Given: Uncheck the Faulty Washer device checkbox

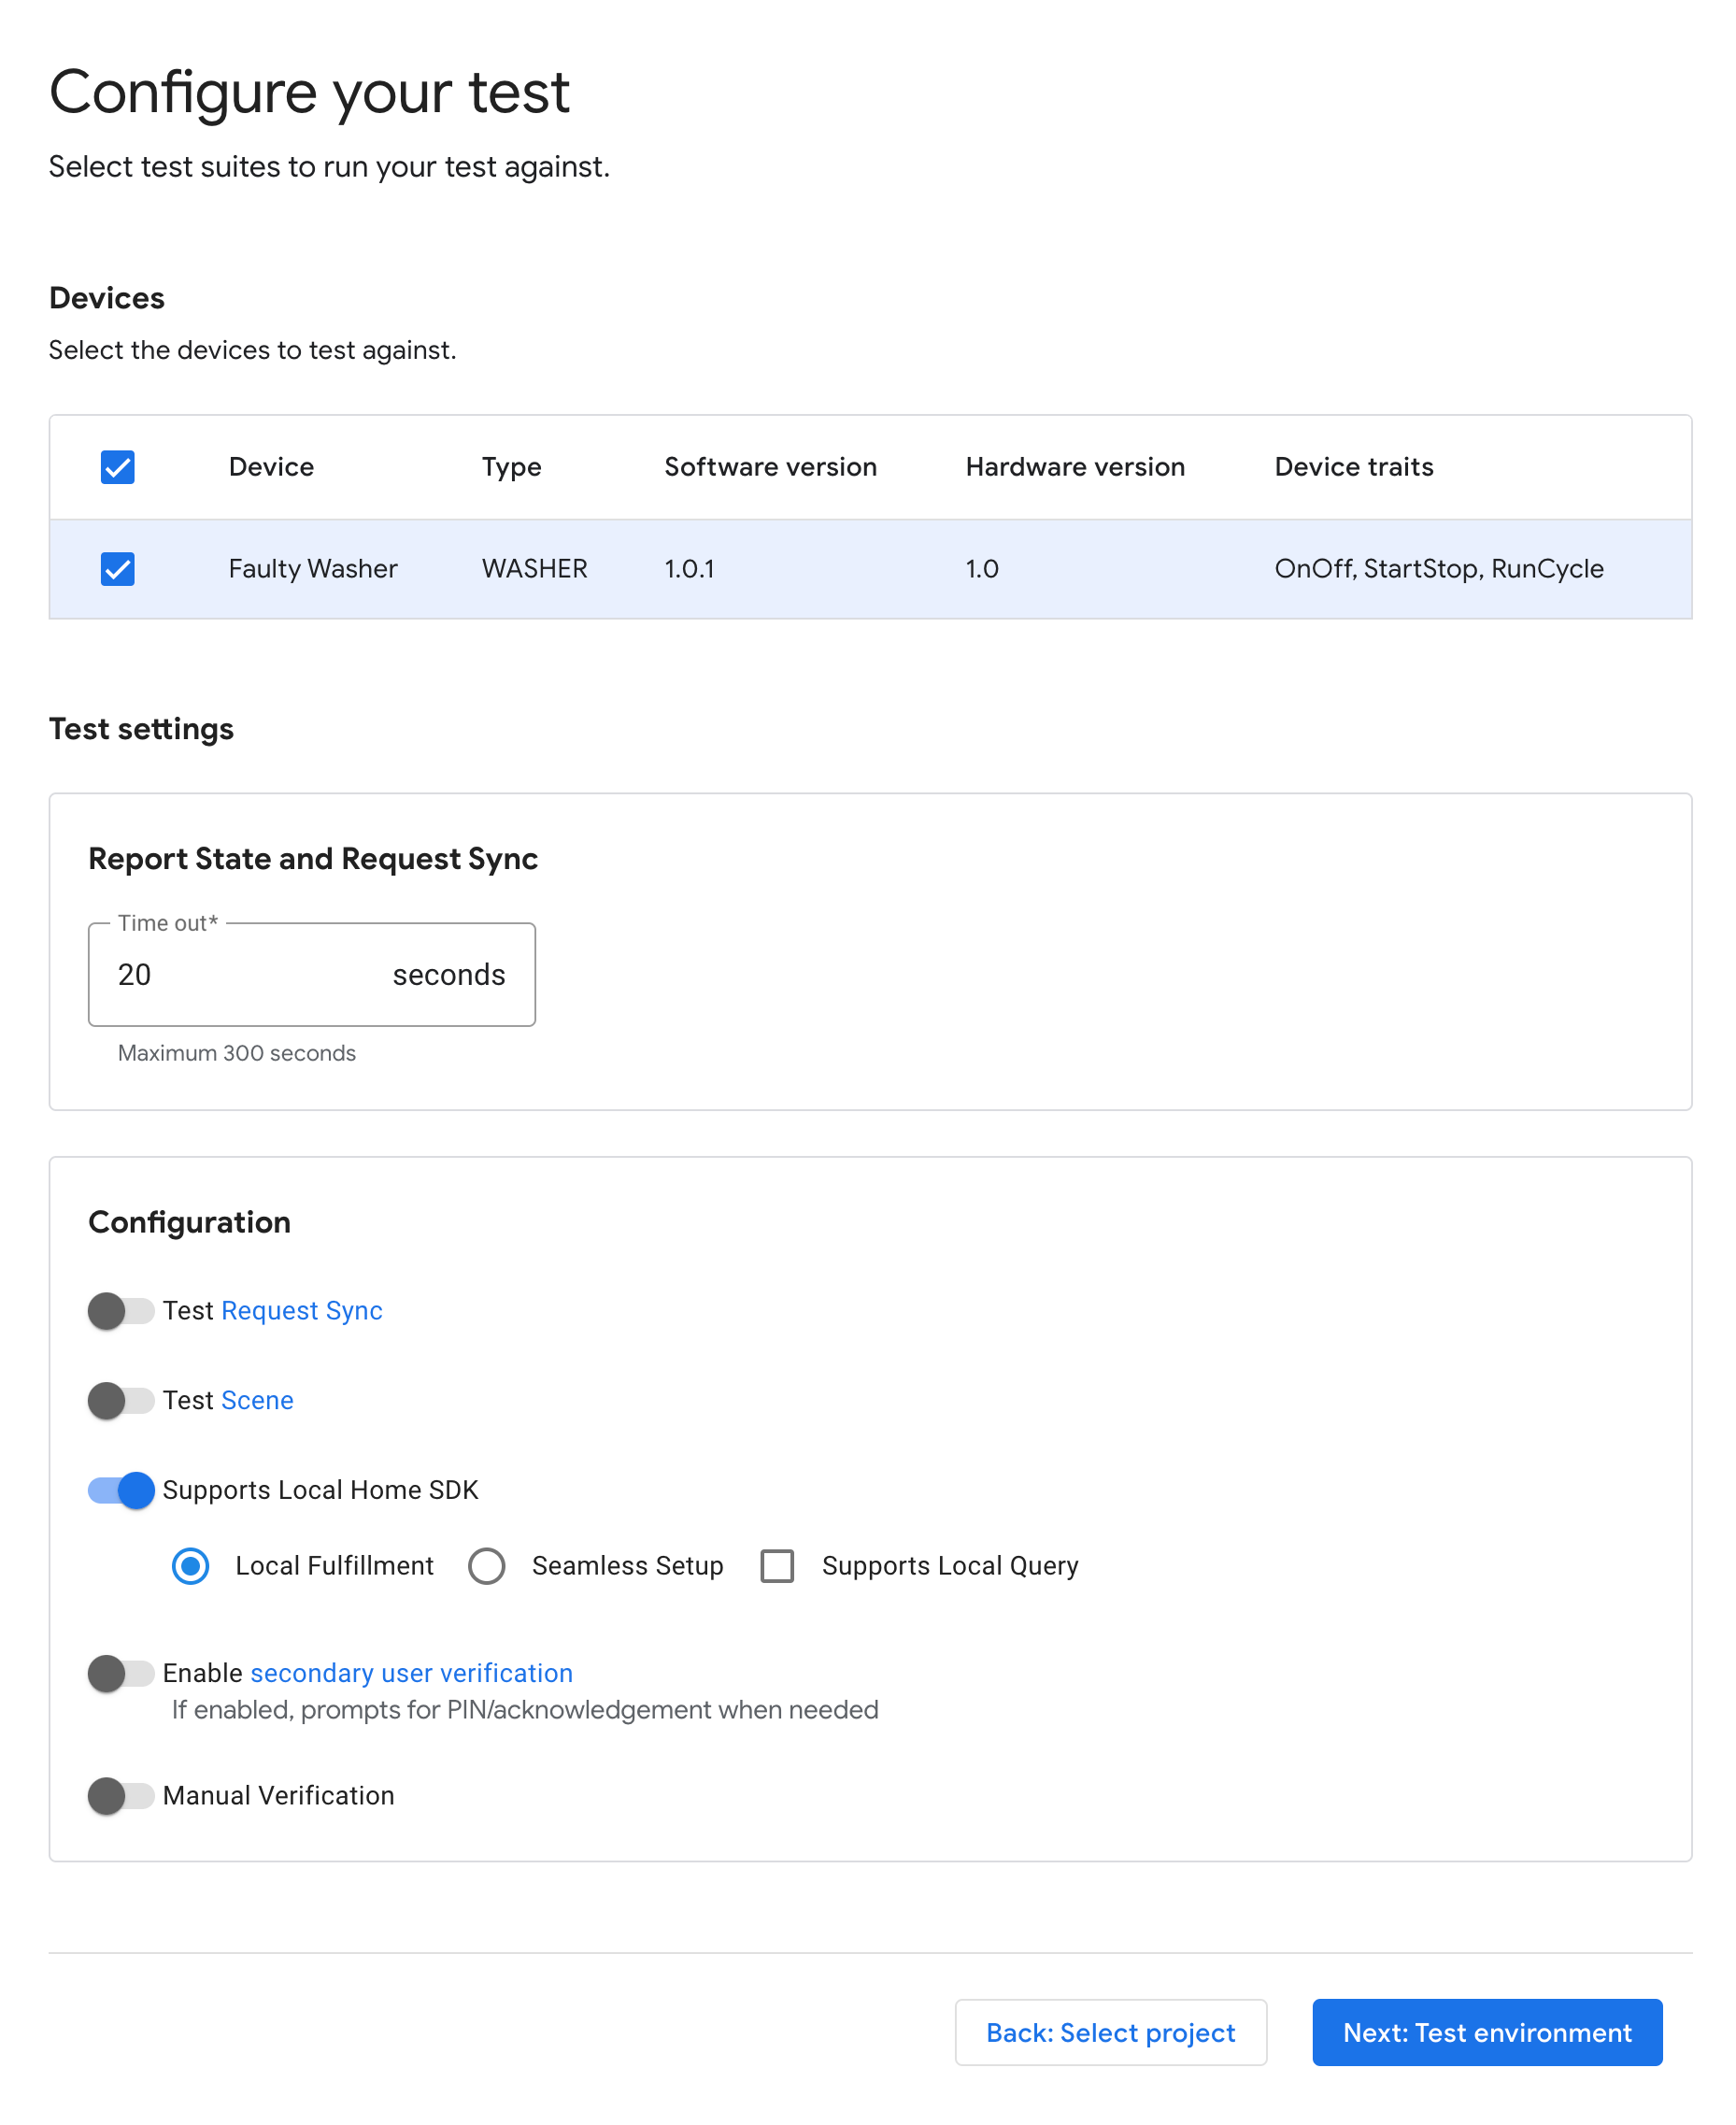Looking at the screenshot, I should pyautogui.click(x=117, y=569).
